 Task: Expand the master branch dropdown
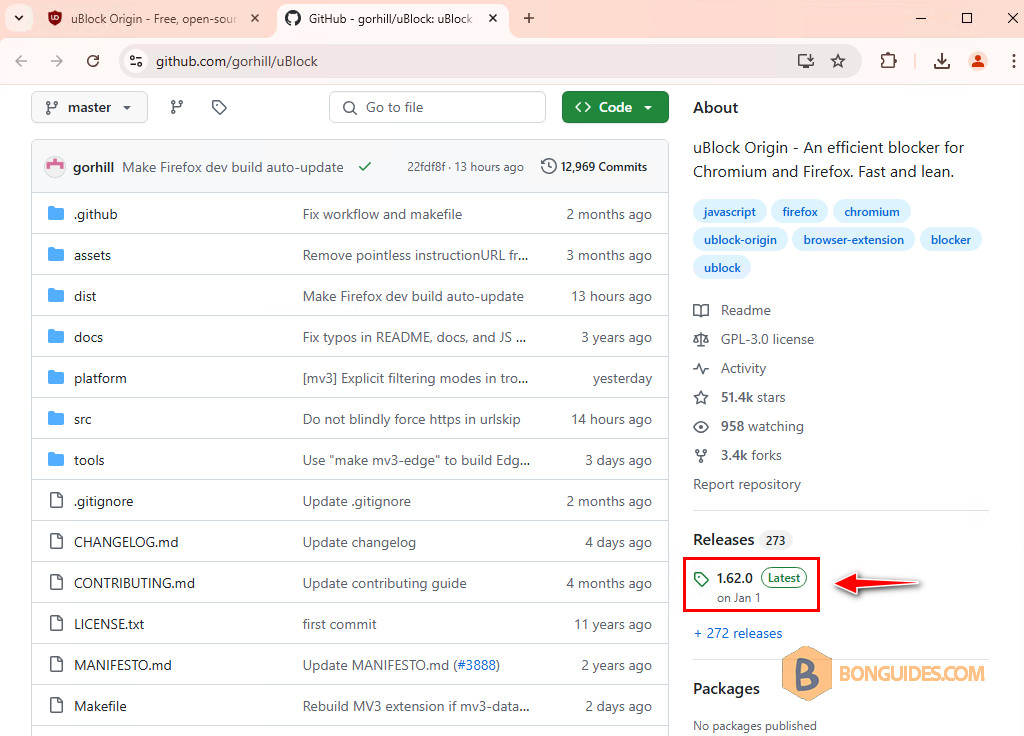click(x=89, y=107)
